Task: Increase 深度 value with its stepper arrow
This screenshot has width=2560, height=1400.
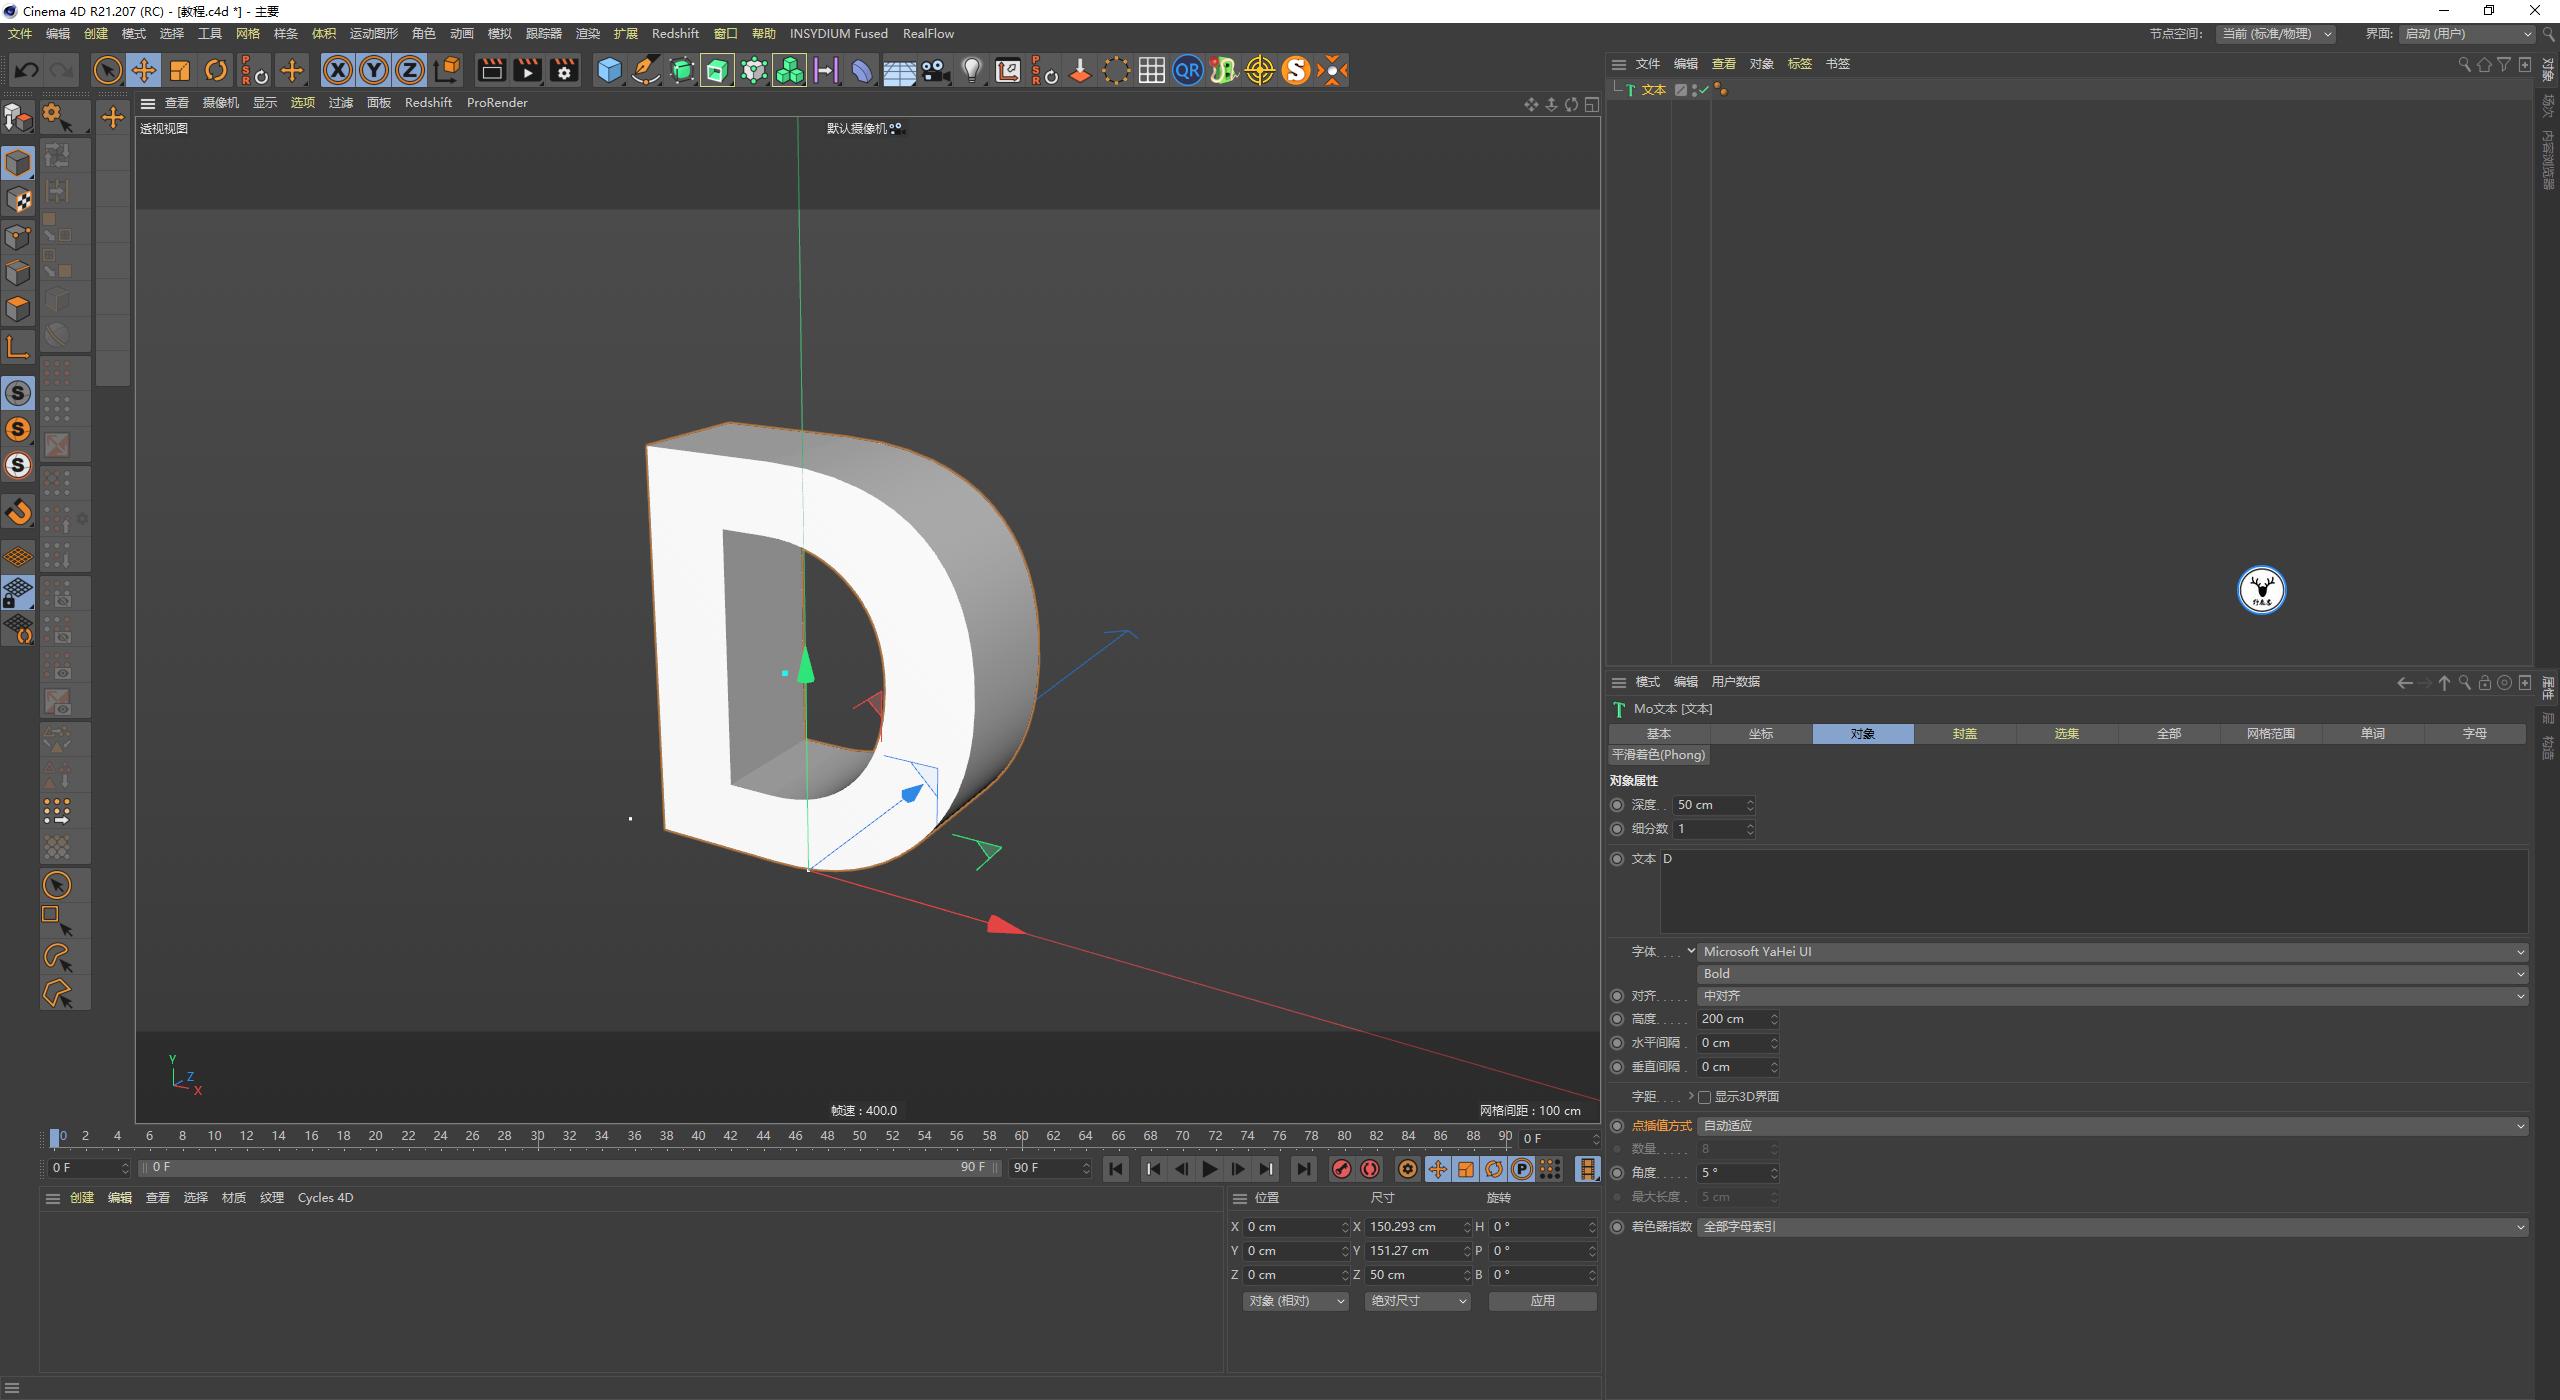Action: point(1749,801)
